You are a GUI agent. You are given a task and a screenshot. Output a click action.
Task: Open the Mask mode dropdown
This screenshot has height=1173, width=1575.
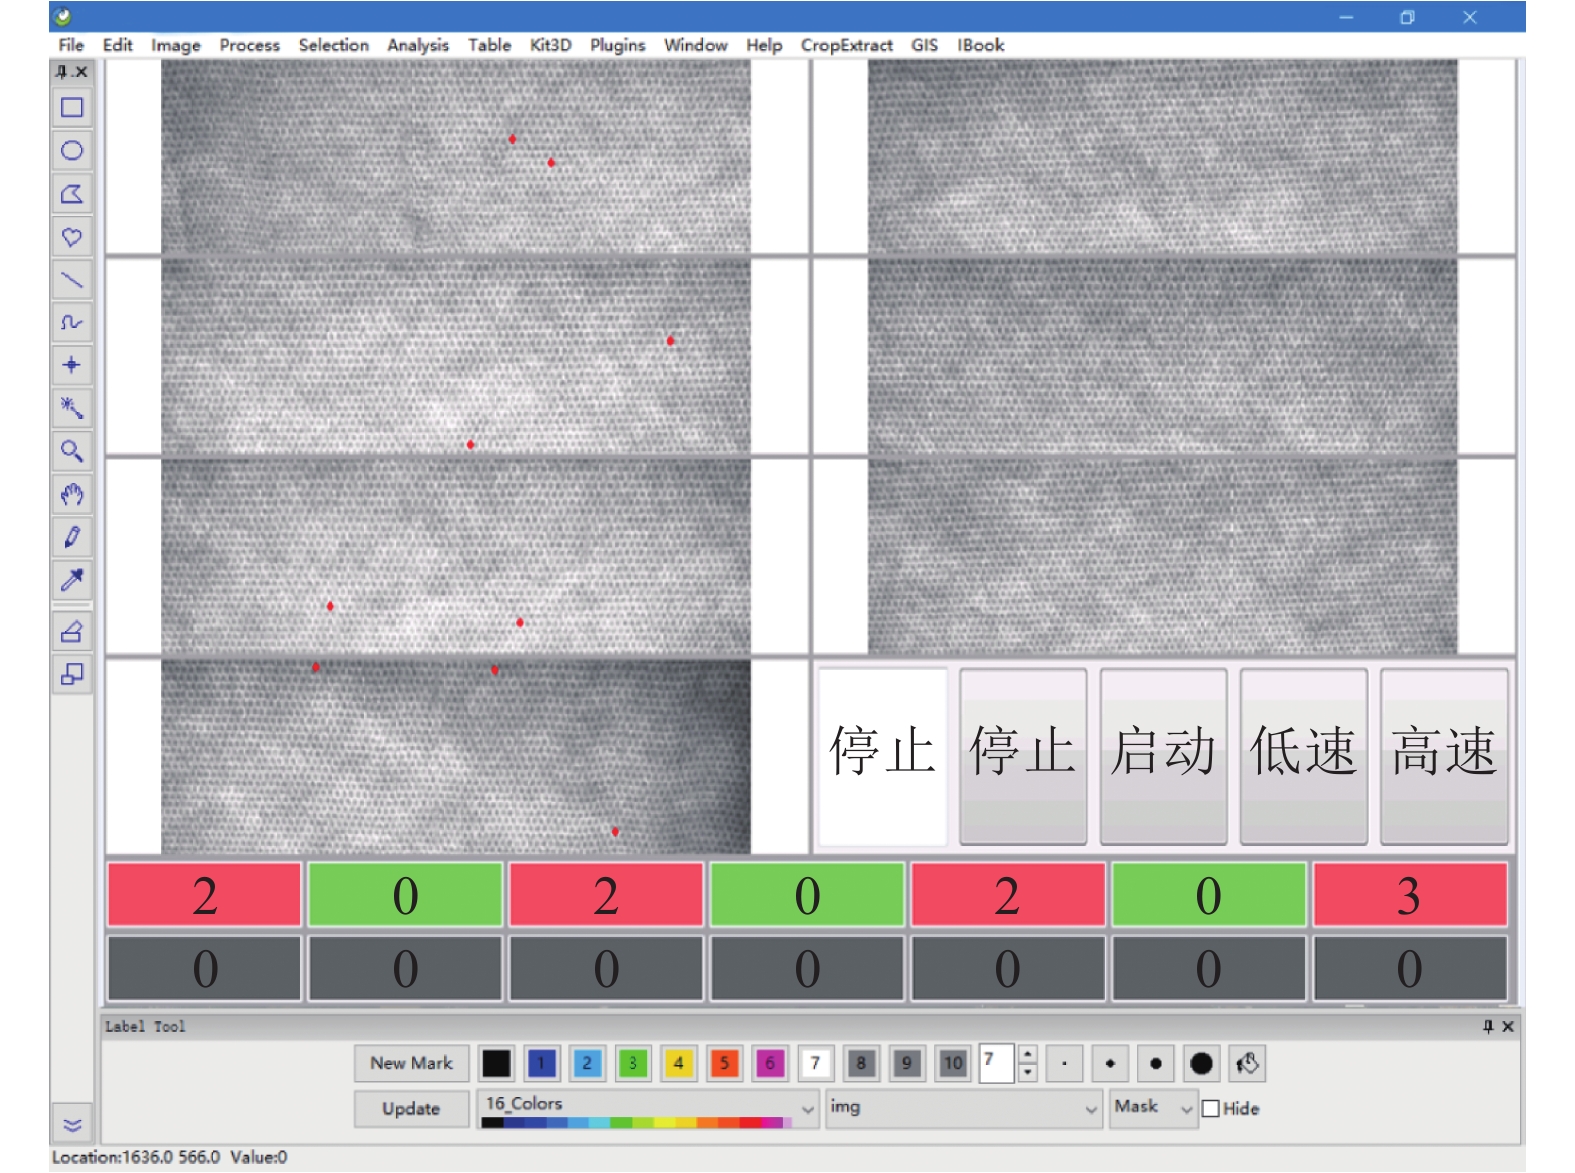(x=1153, y=1108)
